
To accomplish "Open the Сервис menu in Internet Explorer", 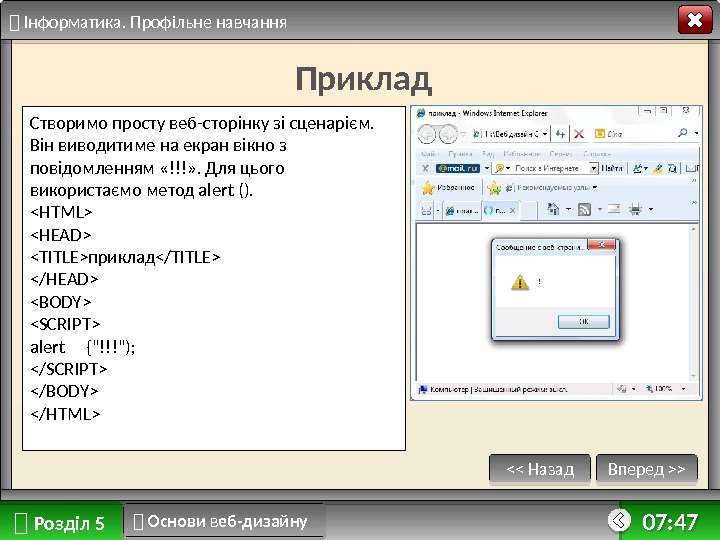I will (560, 154).
